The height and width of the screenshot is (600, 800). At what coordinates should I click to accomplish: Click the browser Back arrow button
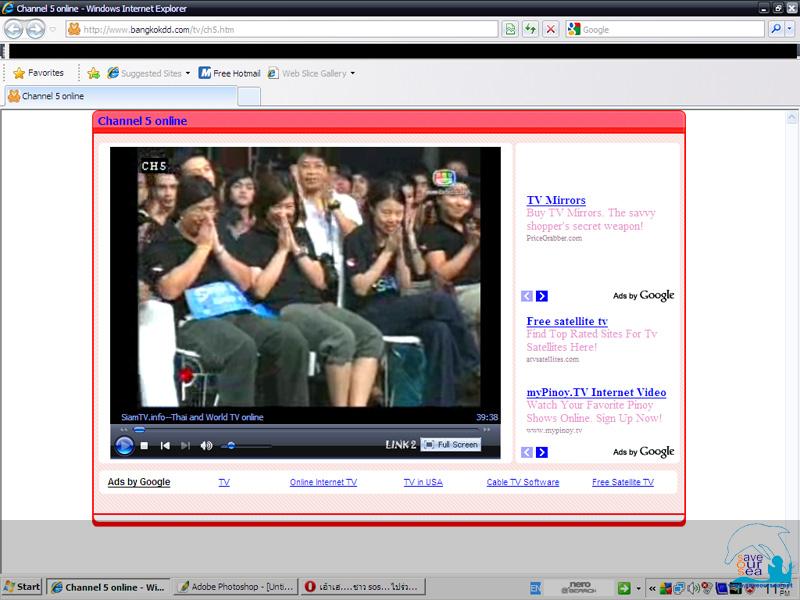tap(14, 29)
